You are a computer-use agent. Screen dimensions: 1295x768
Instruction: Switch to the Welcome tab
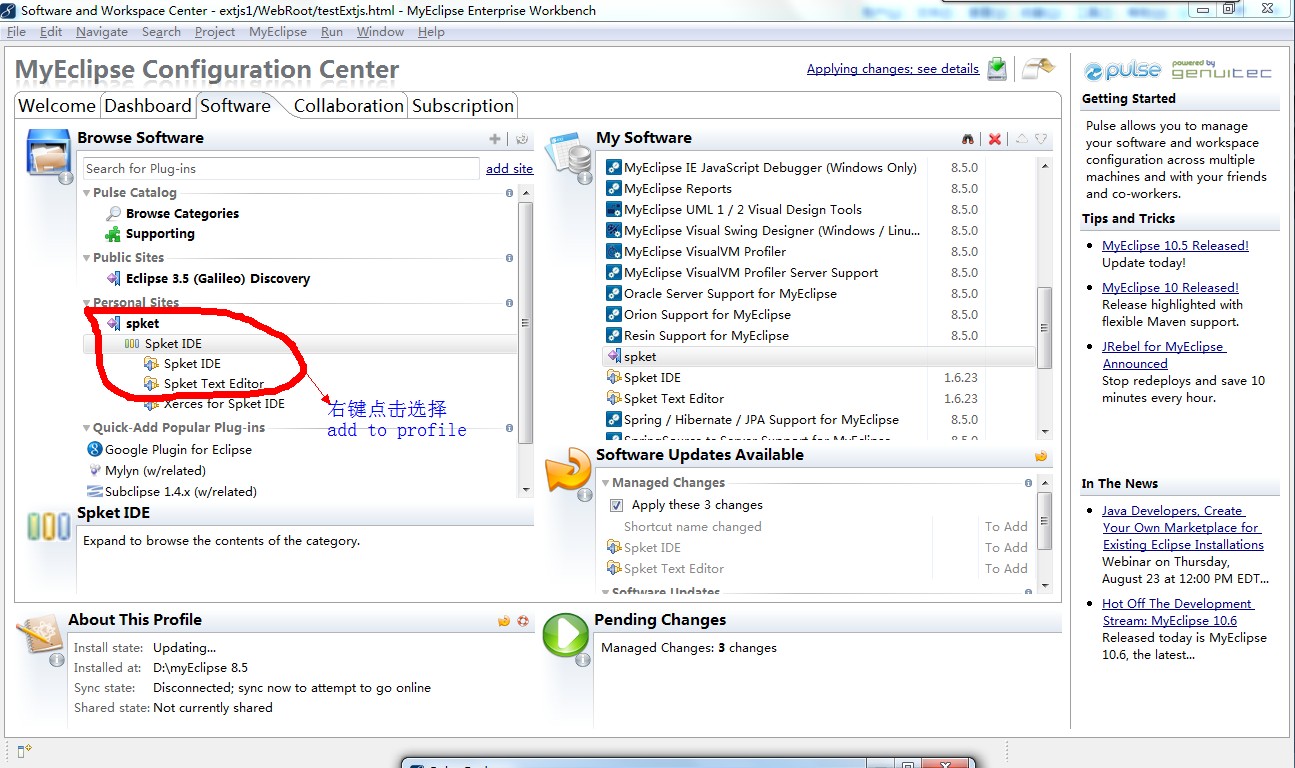click(57, 106)
